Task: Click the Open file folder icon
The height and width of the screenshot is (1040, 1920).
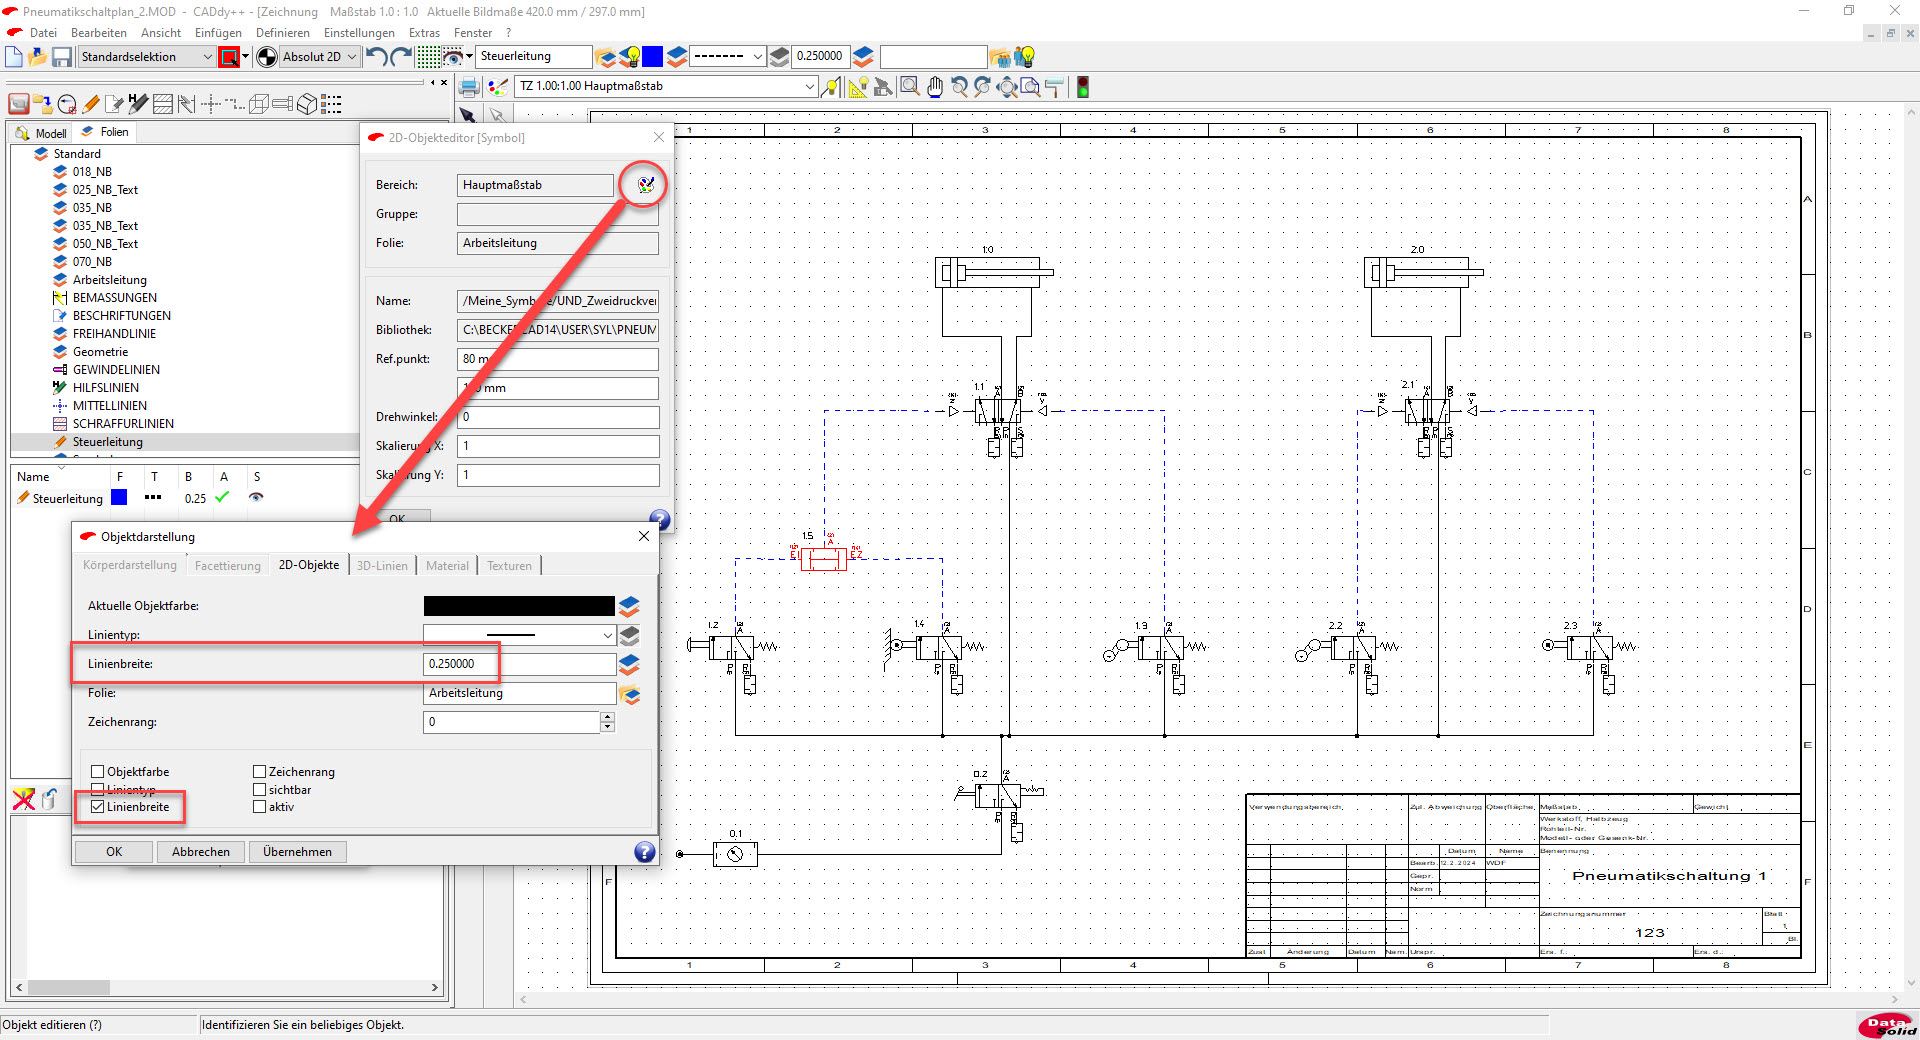Action: [38, 57]
